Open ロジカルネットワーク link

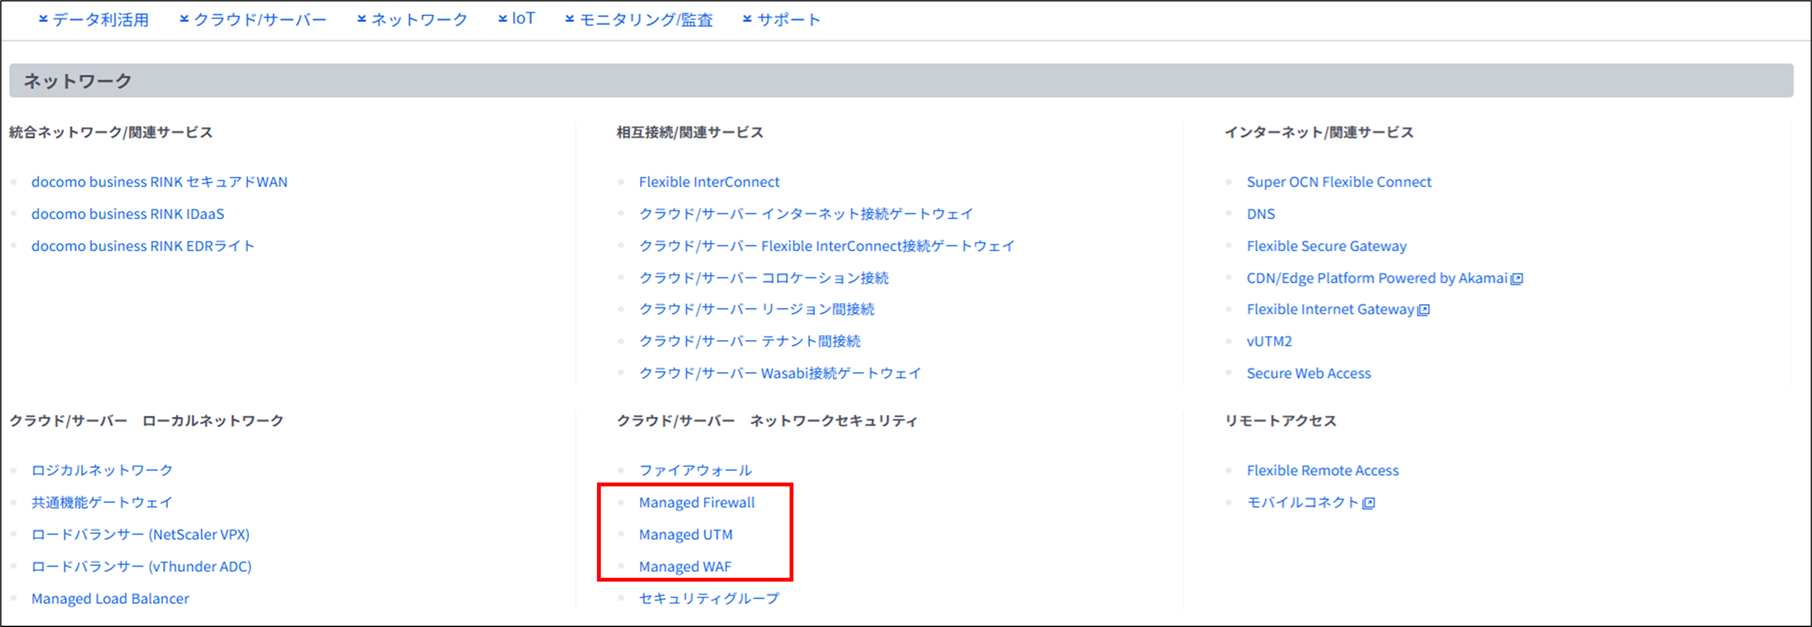(102, 470)
